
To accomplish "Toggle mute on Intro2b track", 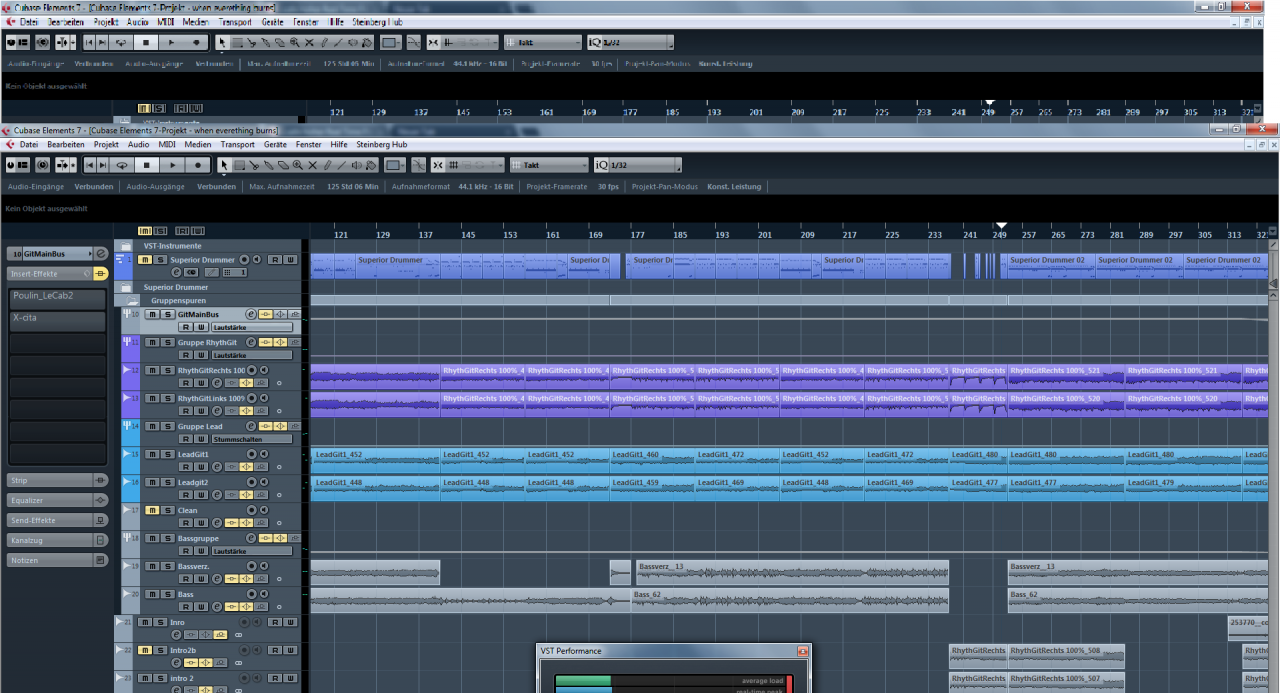I will click(x=145, y=650).
